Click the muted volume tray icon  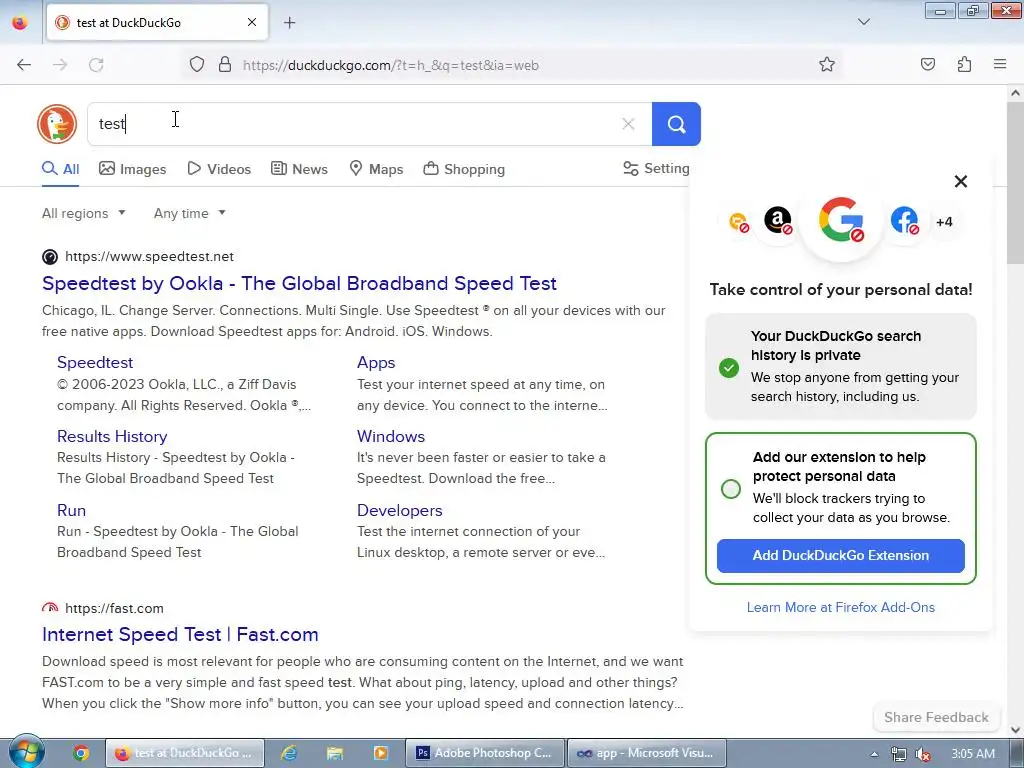[923, 754]
